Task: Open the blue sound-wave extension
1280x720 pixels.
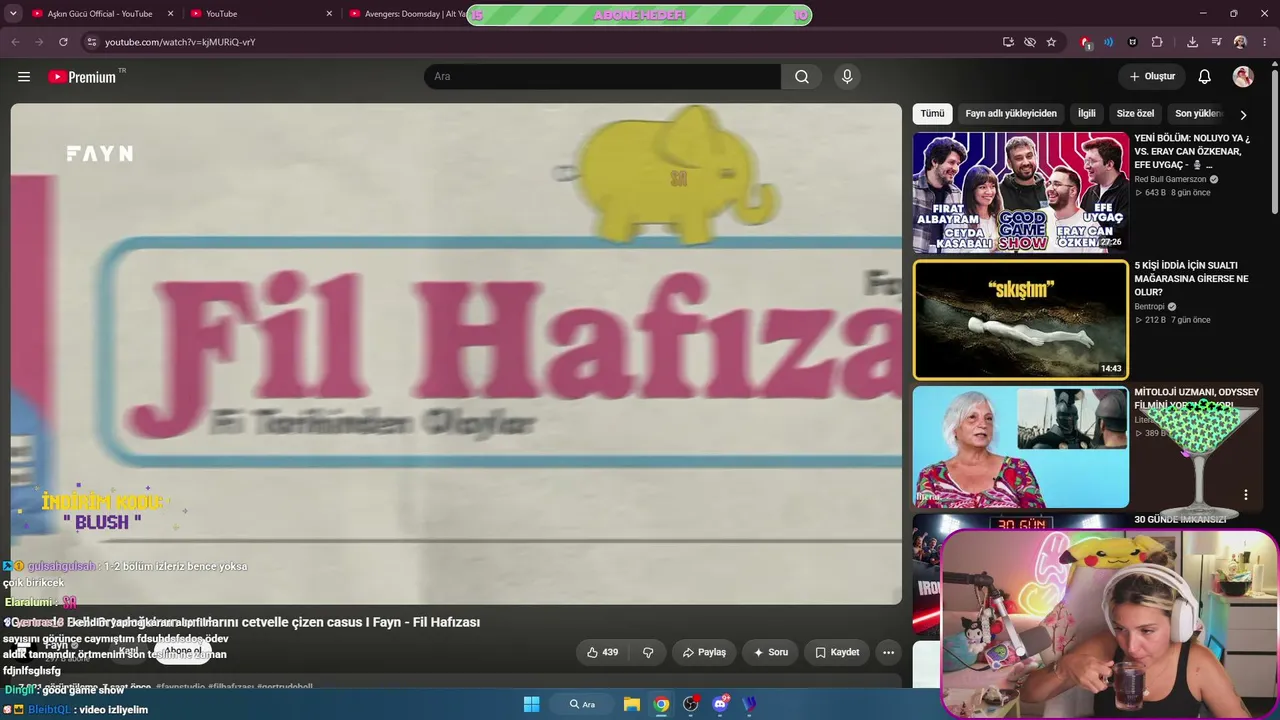Action: coord(1109,42)
